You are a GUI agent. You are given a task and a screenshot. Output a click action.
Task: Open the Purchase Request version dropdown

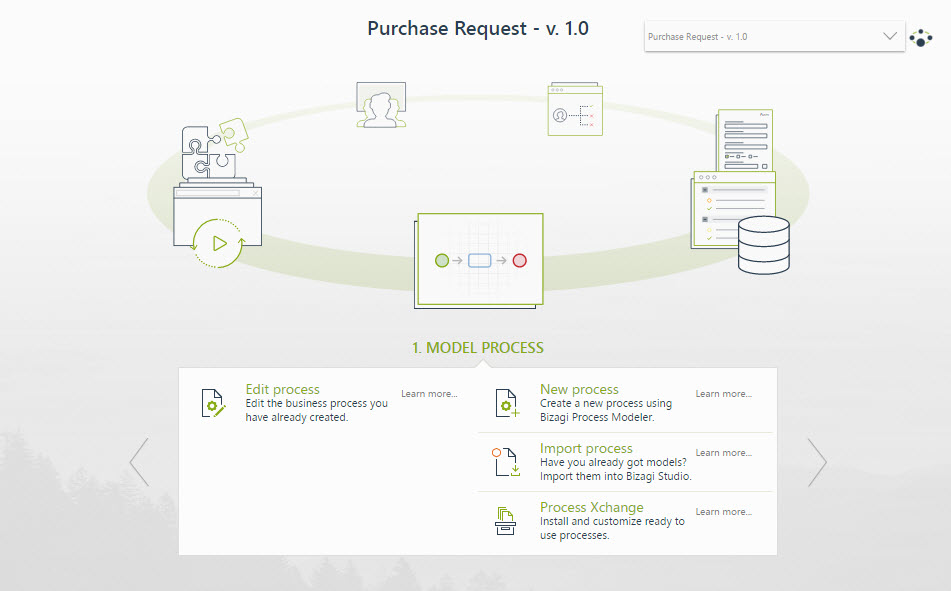[775, 36]
